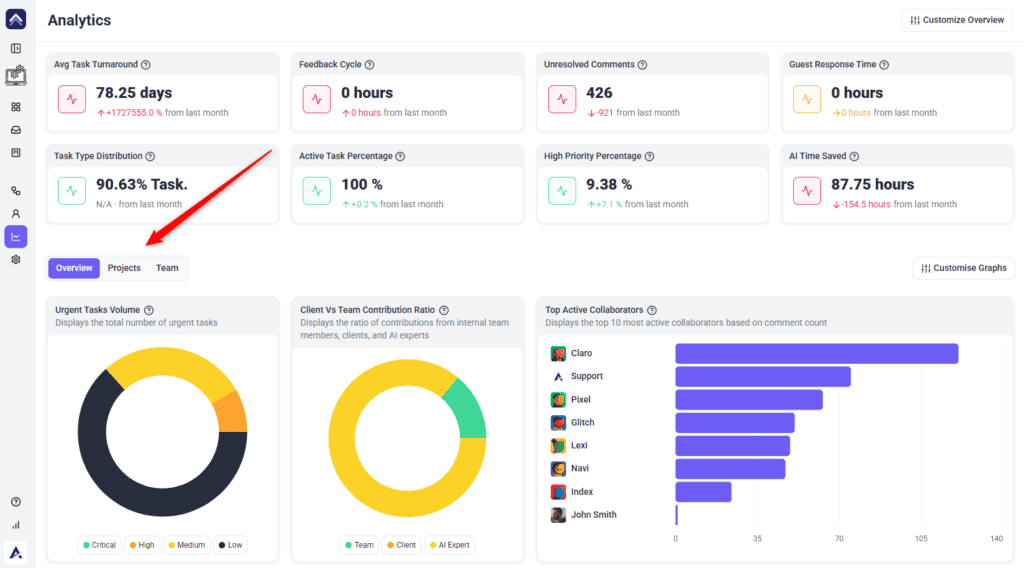Click the Support bar in collaborators chart
The height and width of the screenshot is (568, 1024).
pos(763,377)
